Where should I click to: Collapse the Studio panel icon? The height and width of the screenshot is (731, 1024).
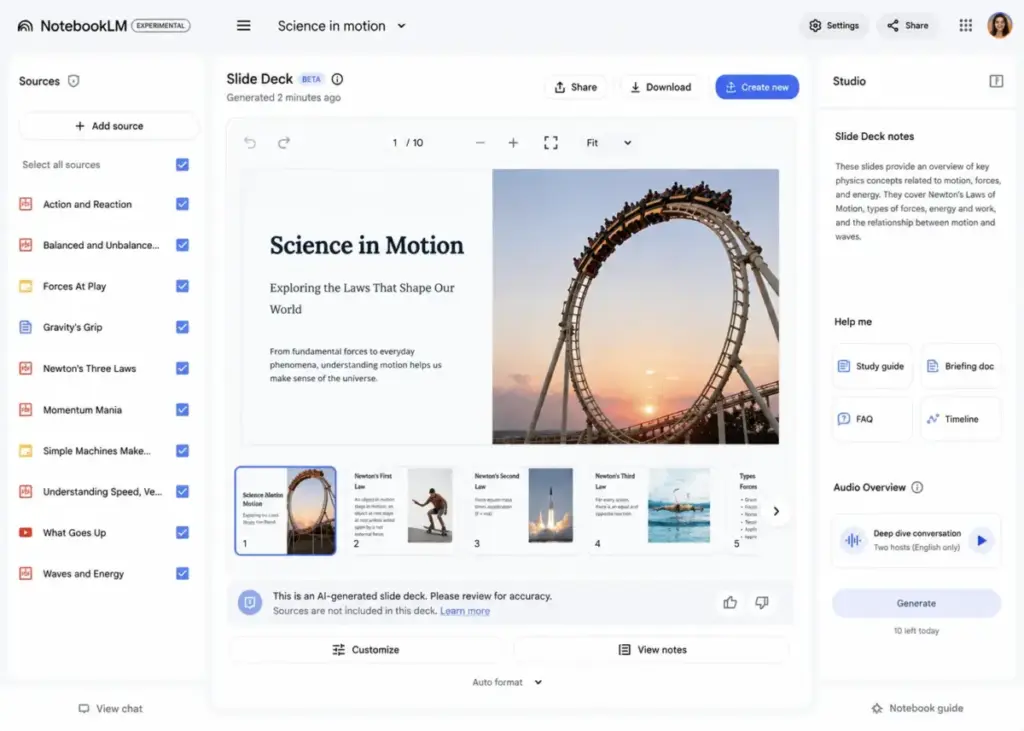click(x=996, y=81)
